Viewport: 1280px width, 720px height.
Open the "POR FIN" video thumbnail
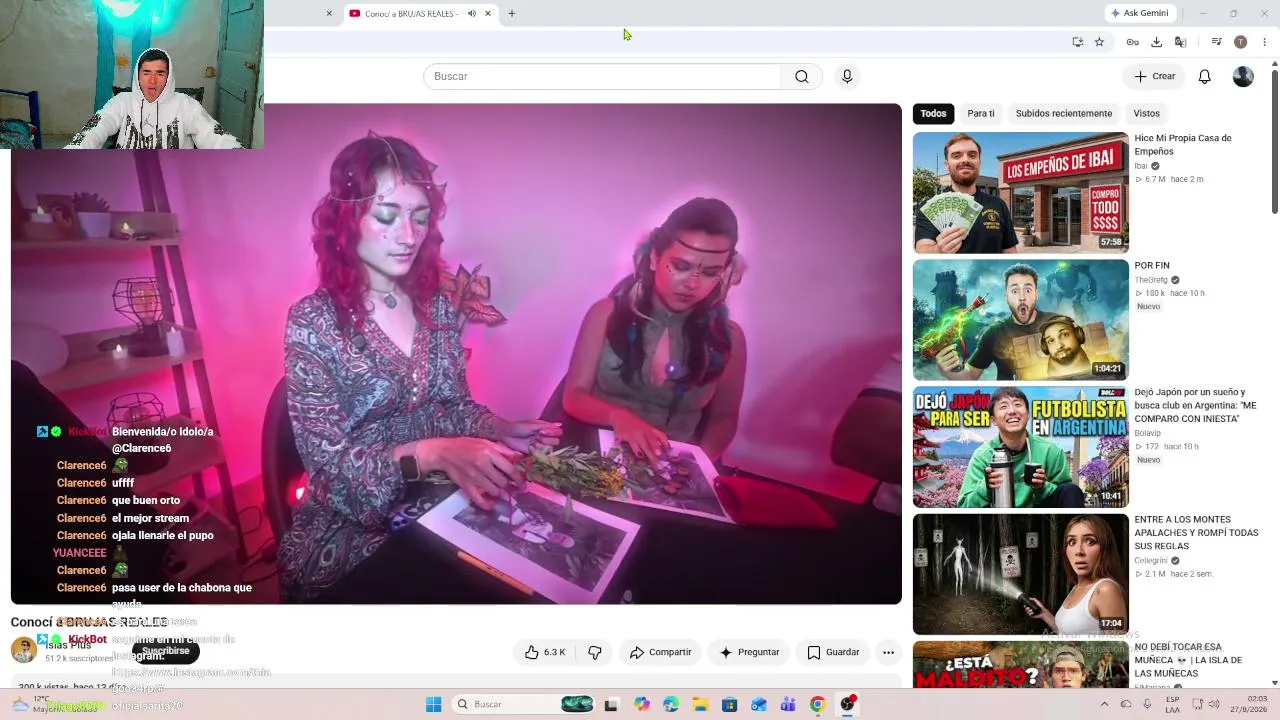pyautogui.click(x=1020, y=320)
